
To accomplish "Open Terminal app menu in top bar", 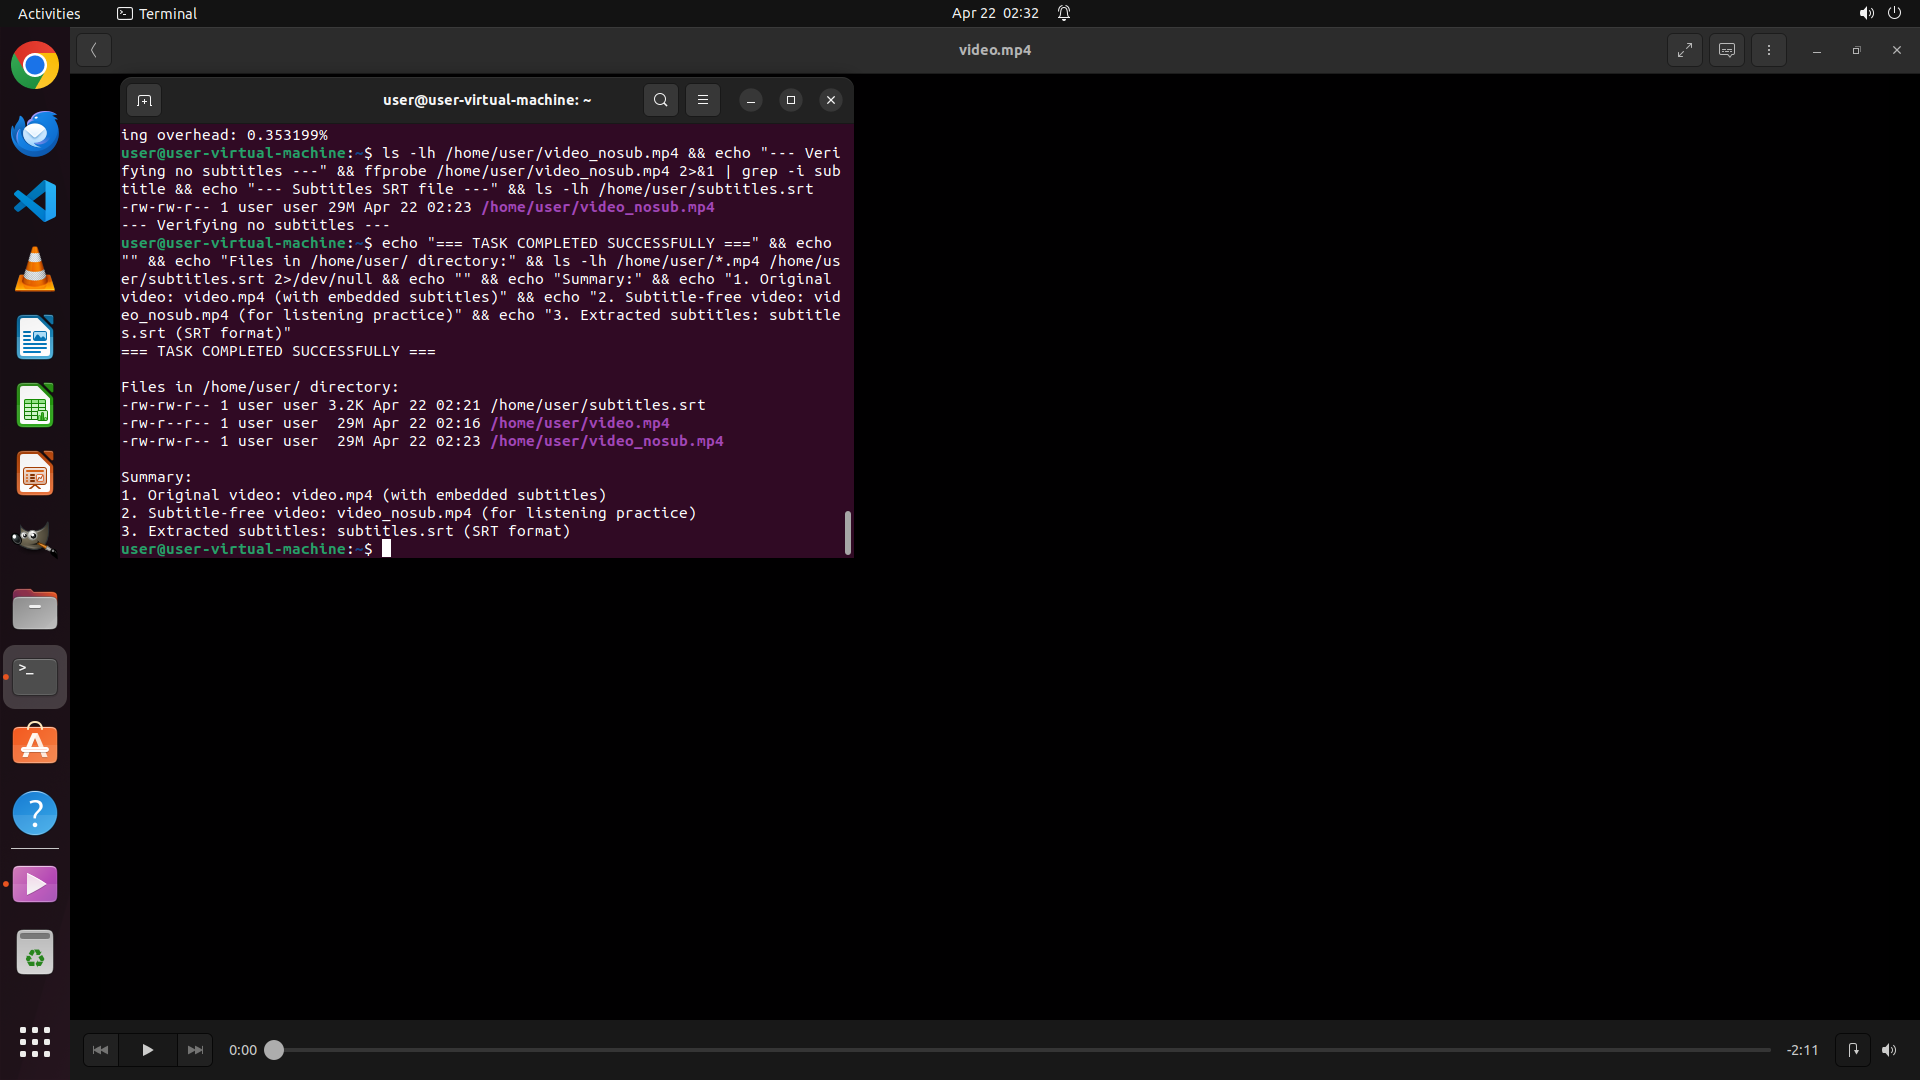I will [x=157, y=13].
